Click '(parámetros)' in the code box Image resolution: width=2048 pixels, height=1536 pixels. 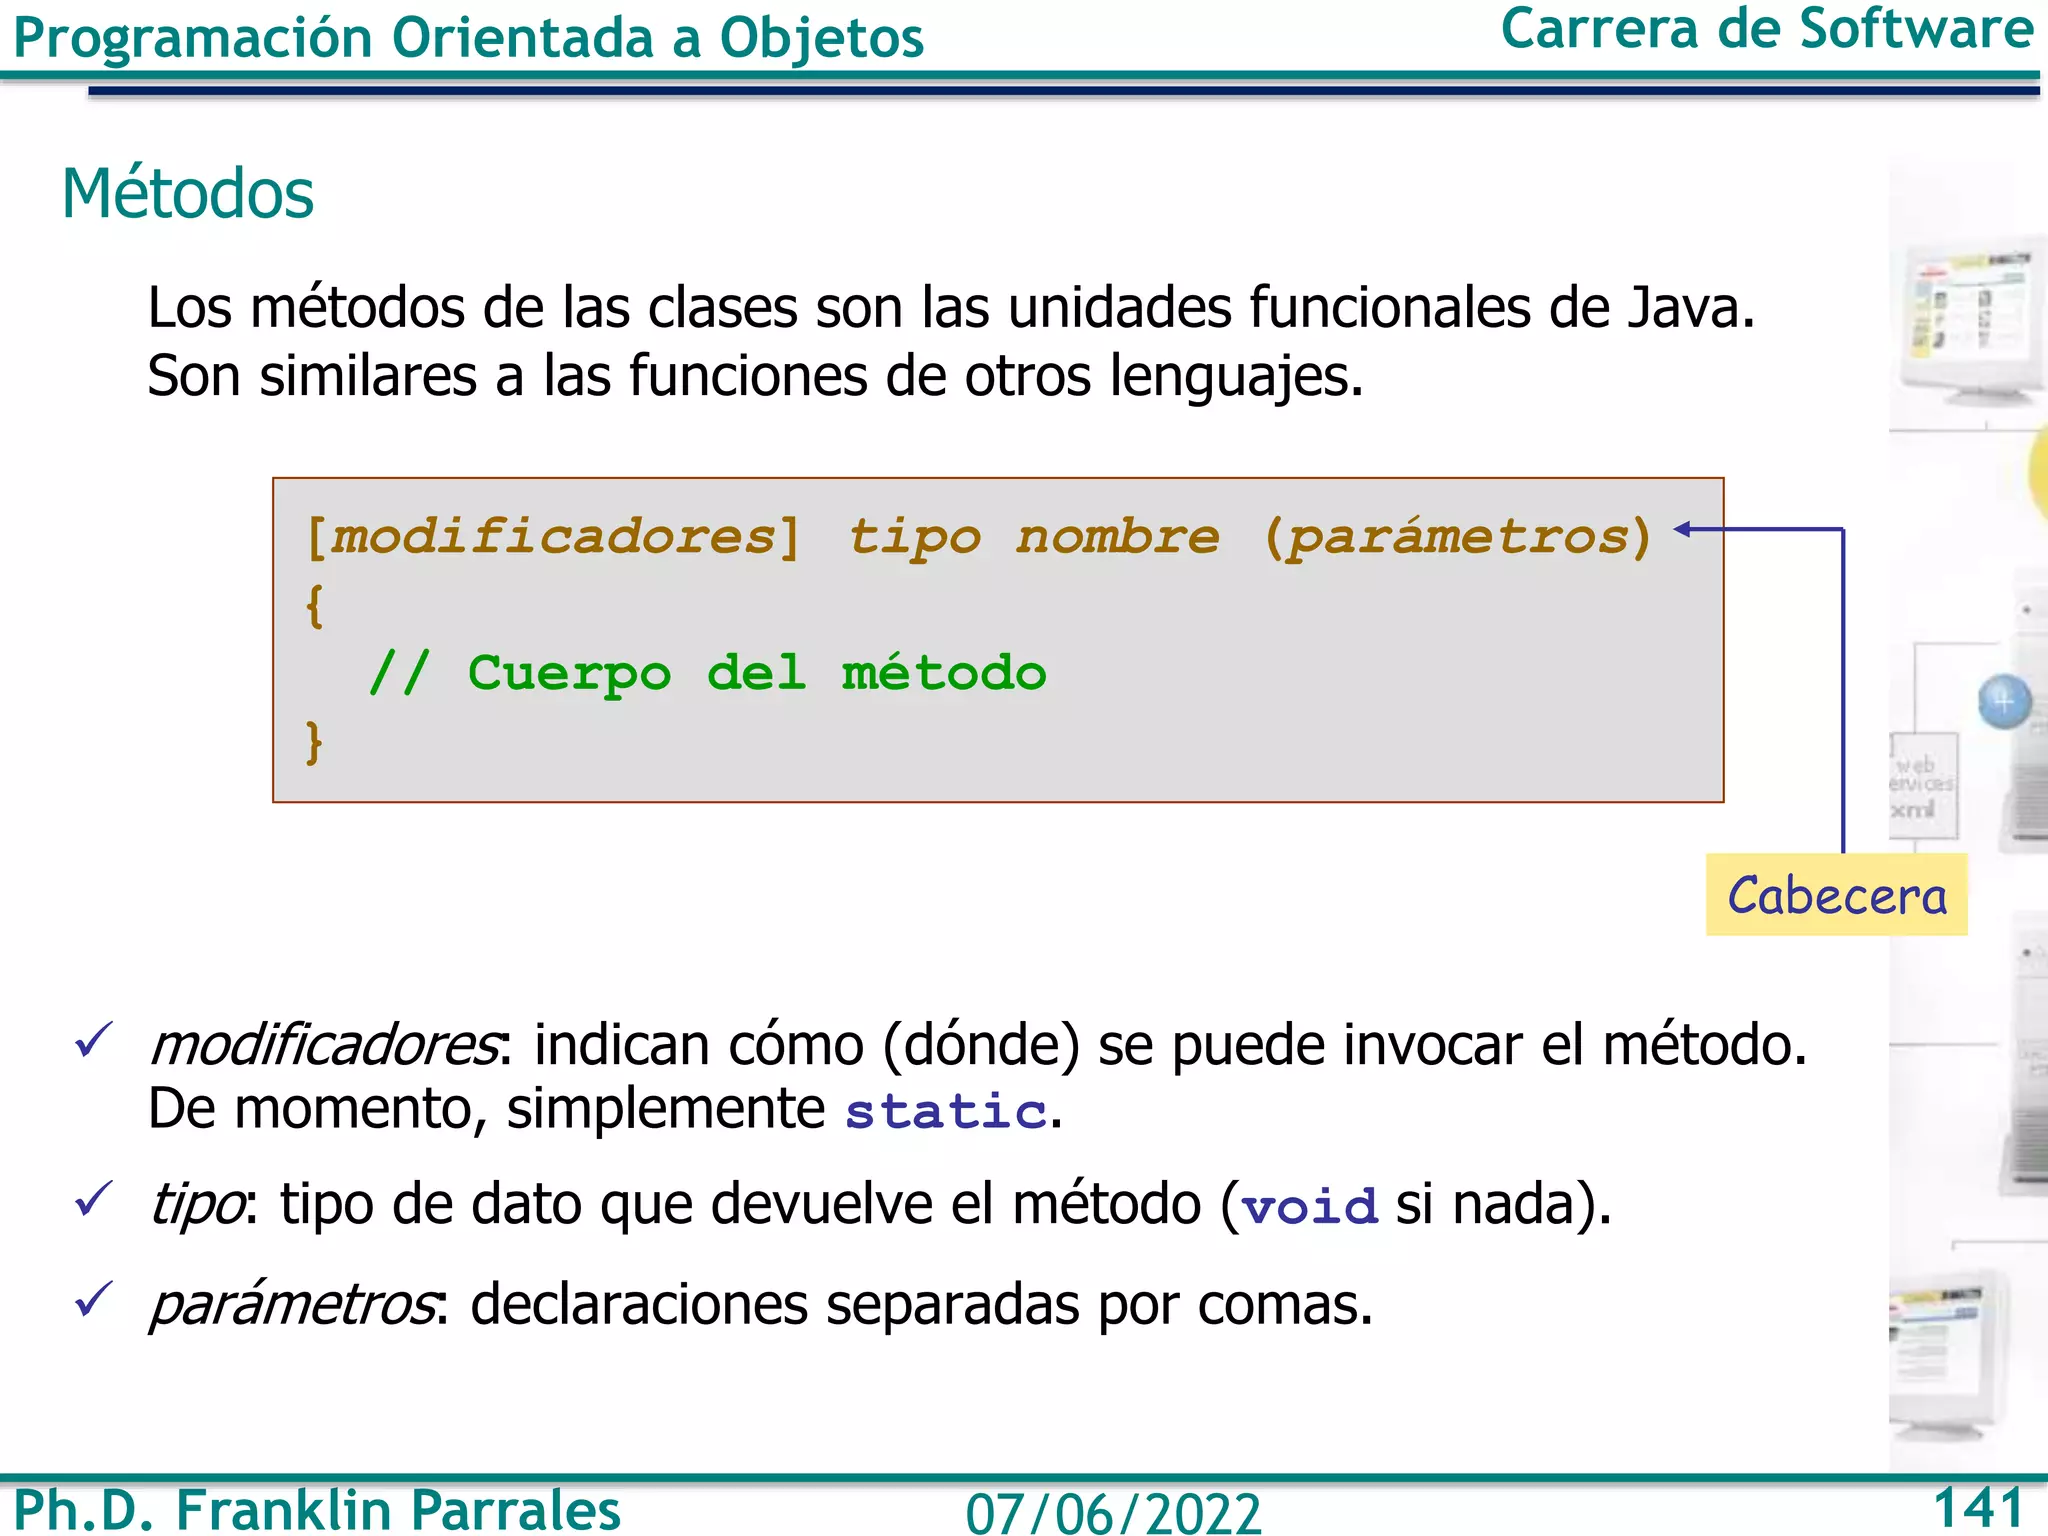click(1458, 539)
